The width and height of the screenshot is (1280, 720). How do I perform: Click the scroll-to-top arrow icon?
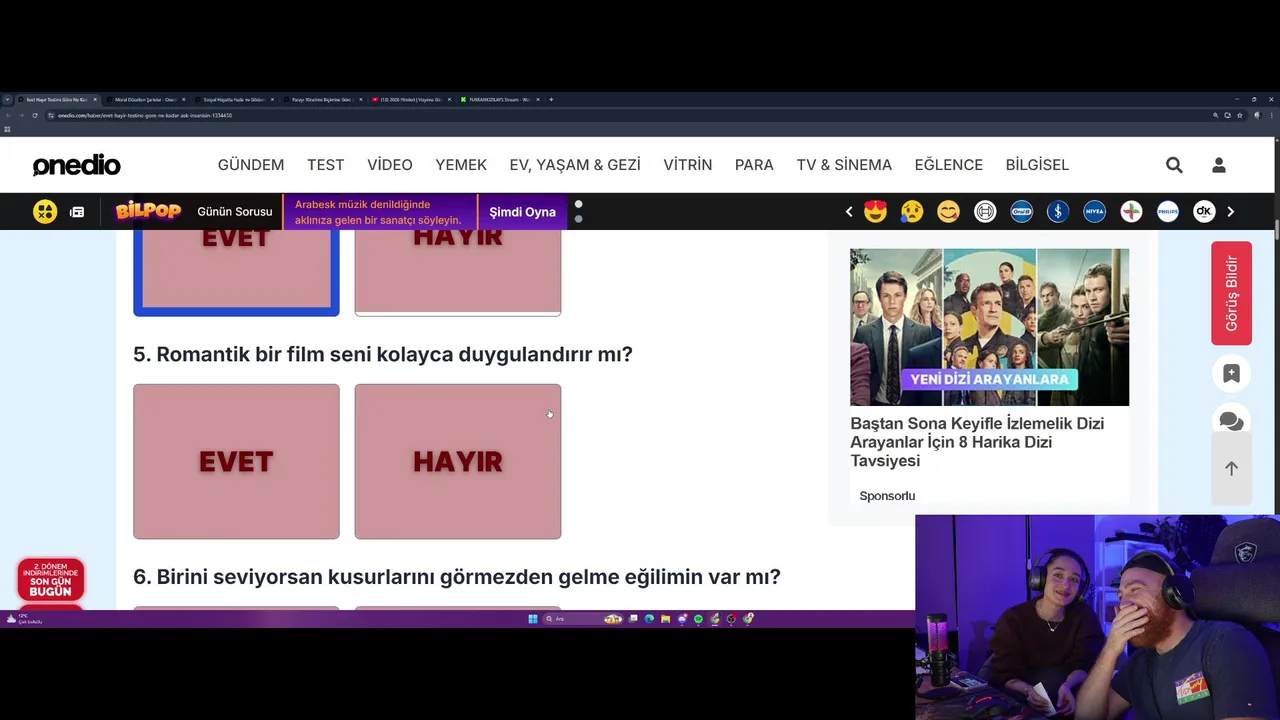1231,468
